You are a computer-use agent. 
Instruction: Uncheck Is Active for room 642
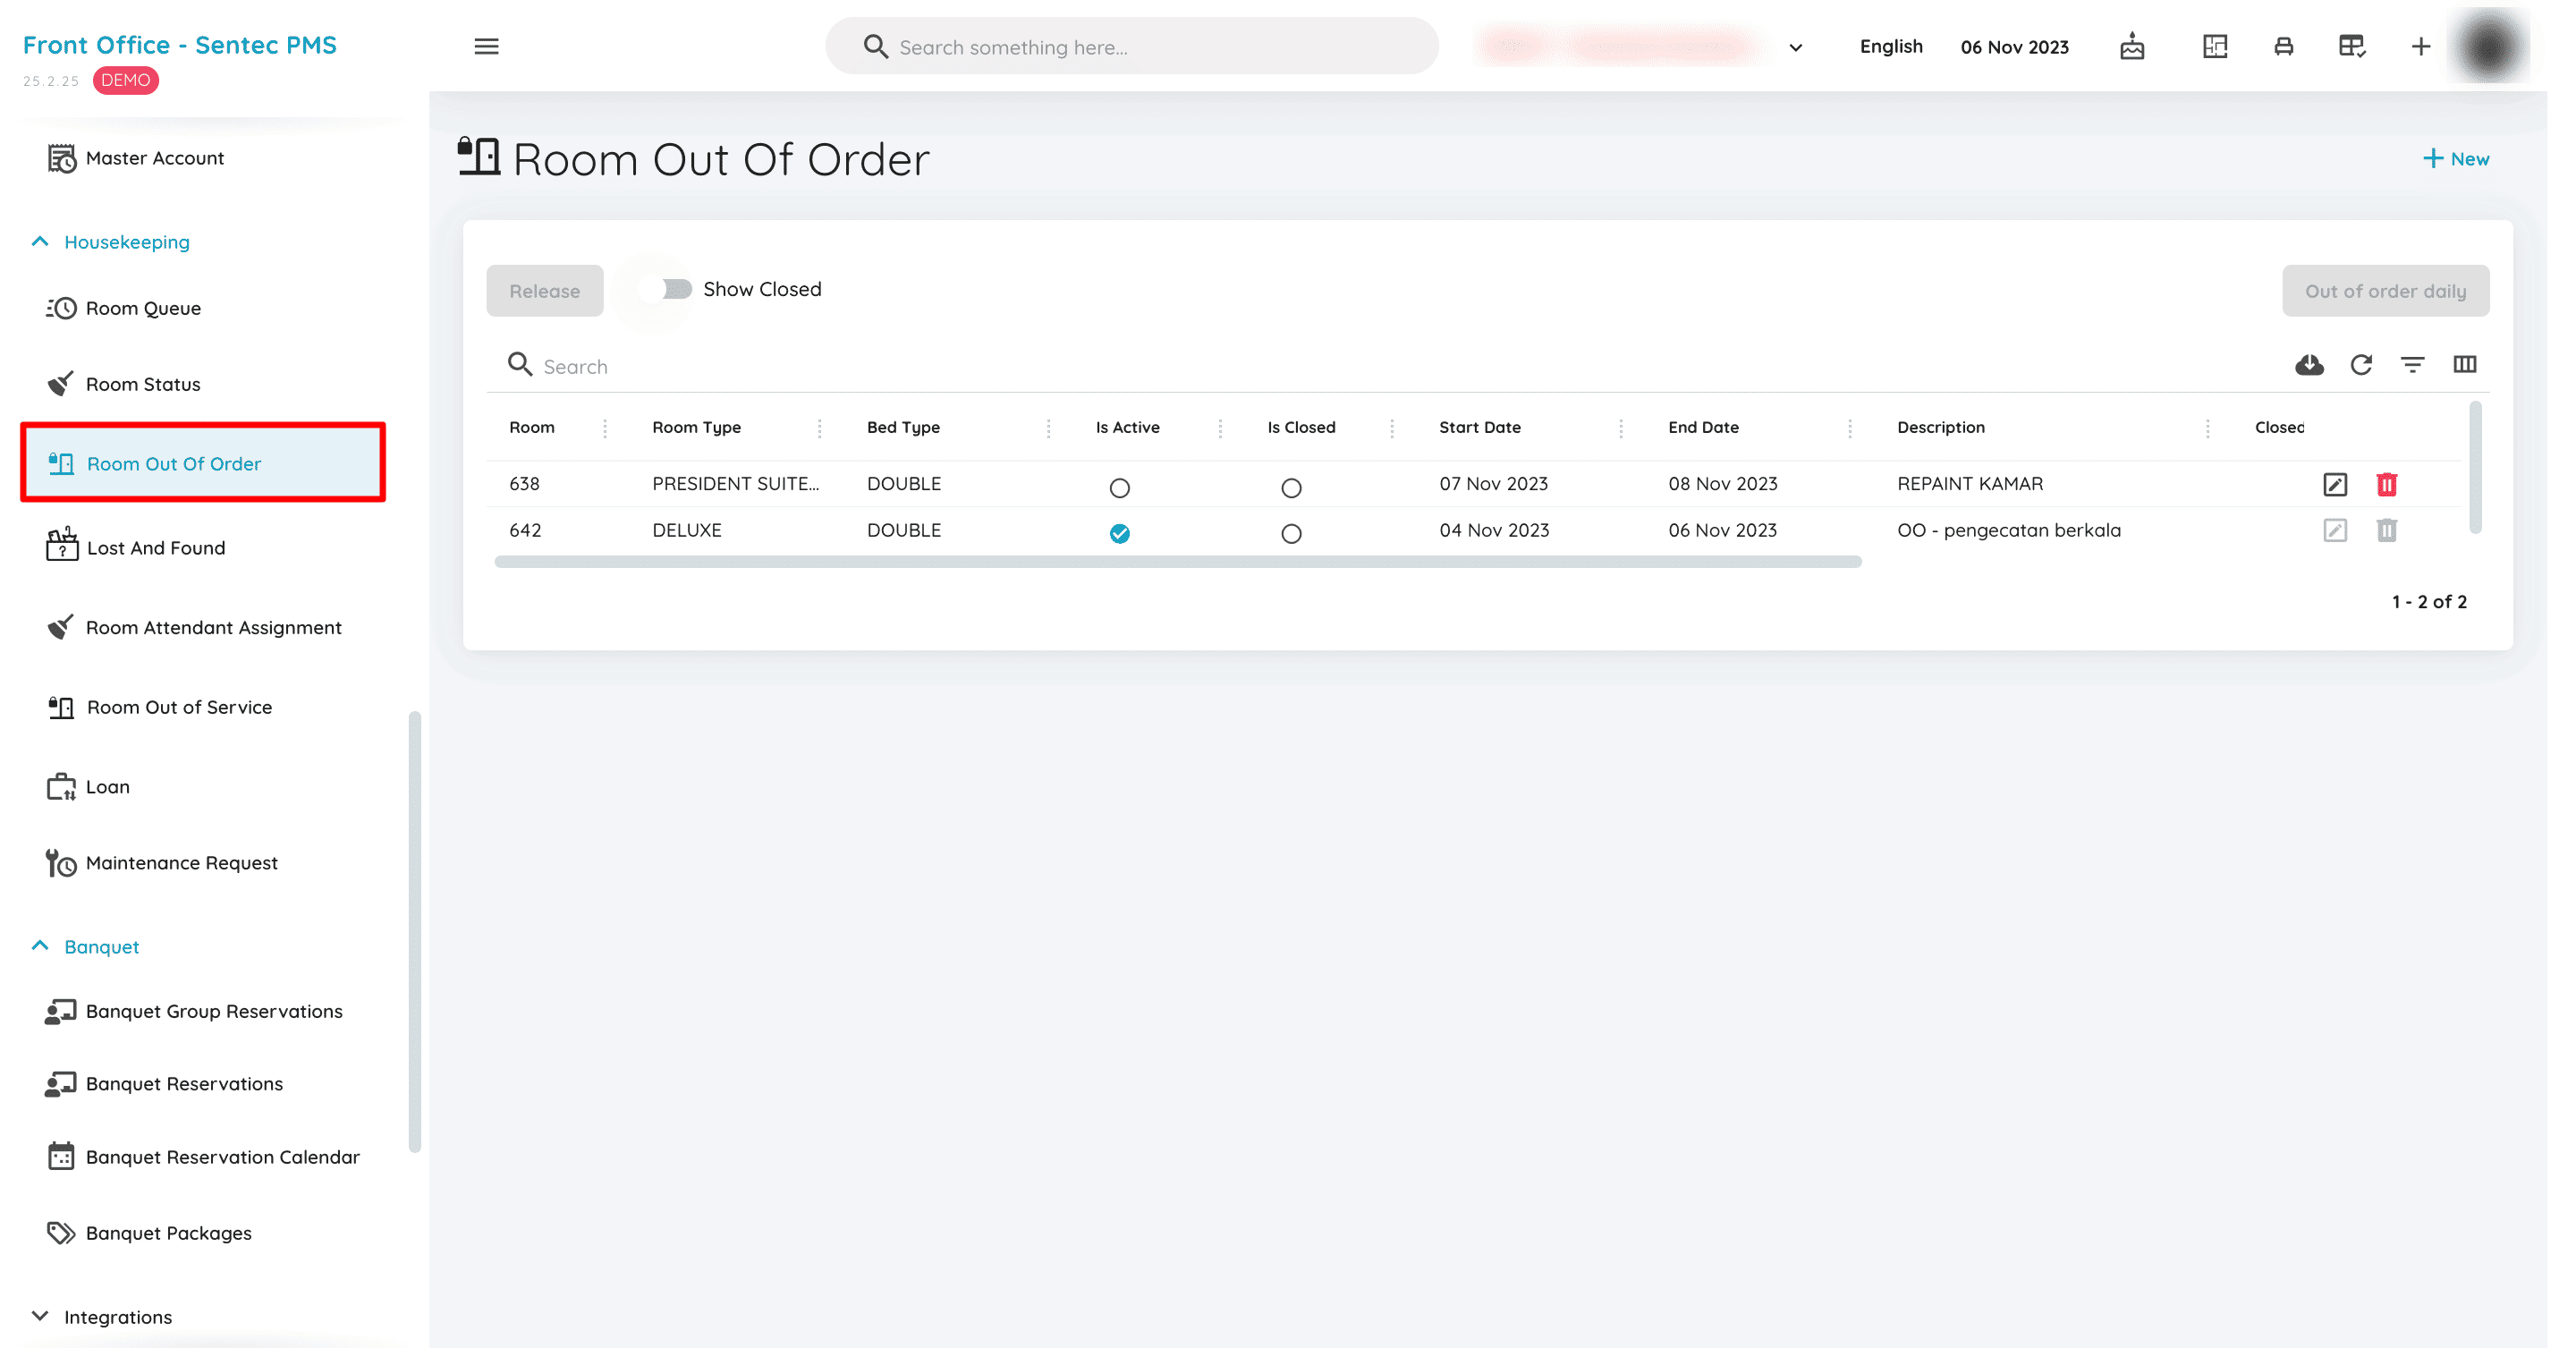point(1120,534)
